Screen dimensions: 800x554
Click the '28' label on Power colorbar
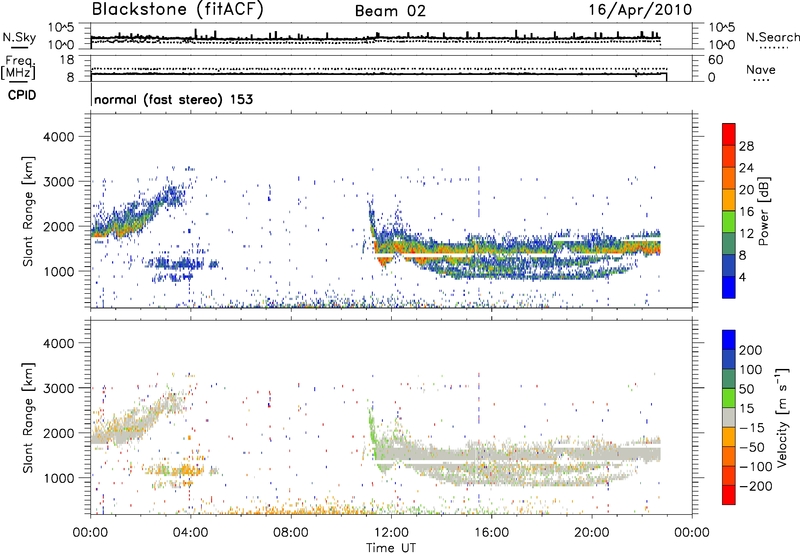[746, 146]
